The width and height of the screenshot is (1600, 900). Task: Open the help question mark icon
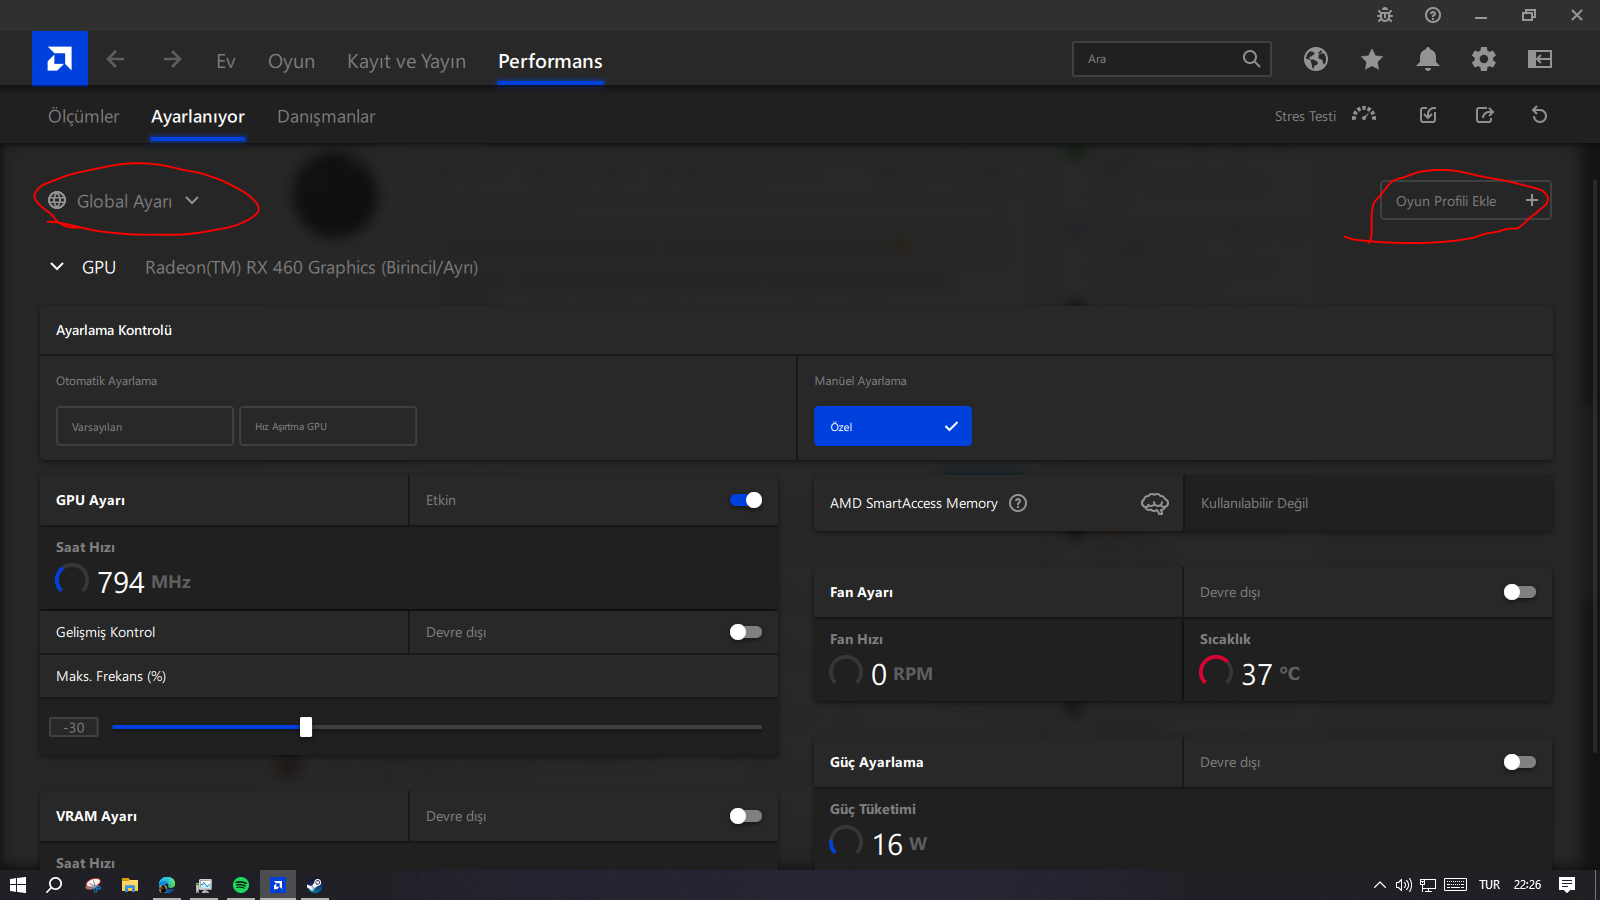1433,15
